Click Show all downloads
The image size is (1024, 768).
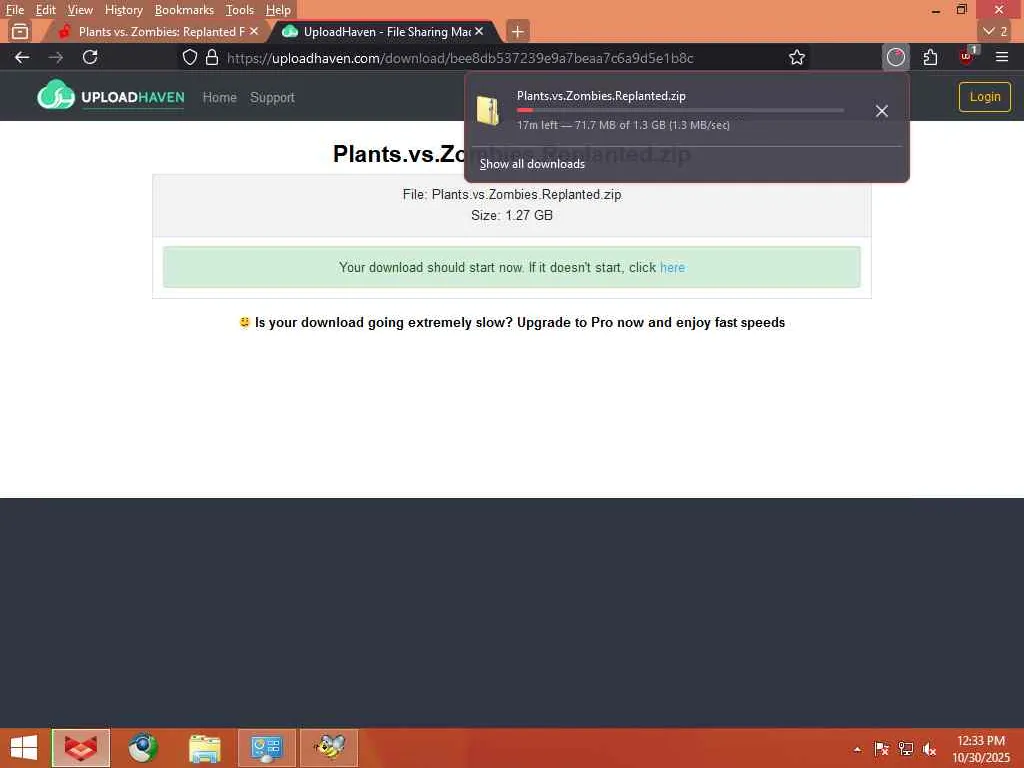(x=532, y=164)
